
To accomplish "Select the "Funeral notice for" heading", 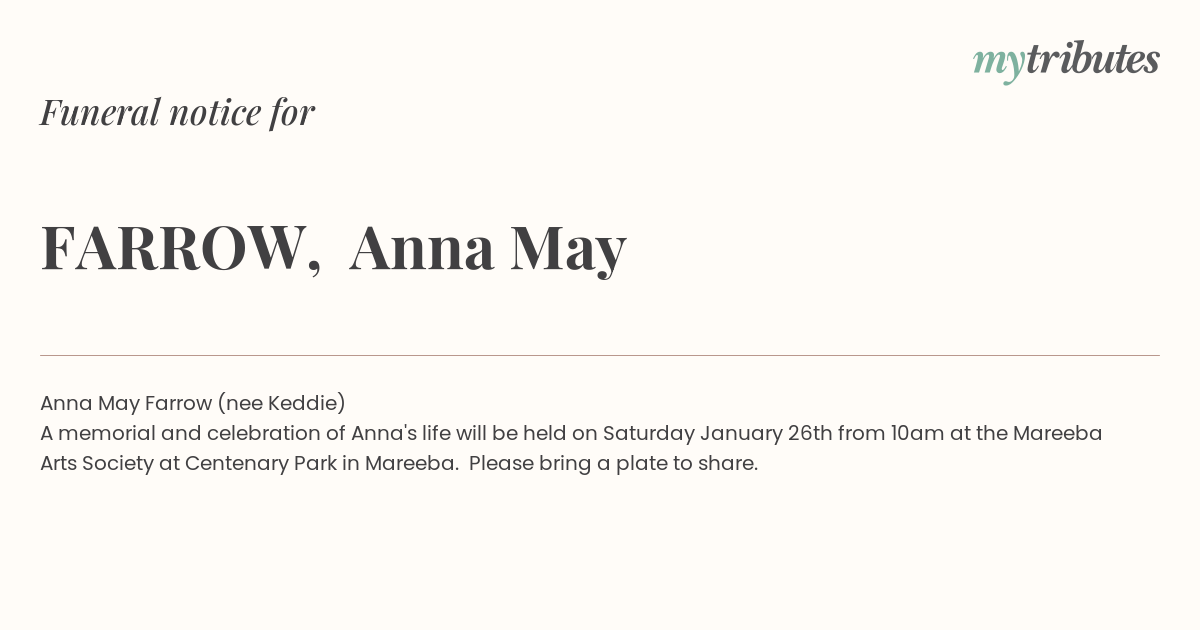I will (x=177, y=112).
